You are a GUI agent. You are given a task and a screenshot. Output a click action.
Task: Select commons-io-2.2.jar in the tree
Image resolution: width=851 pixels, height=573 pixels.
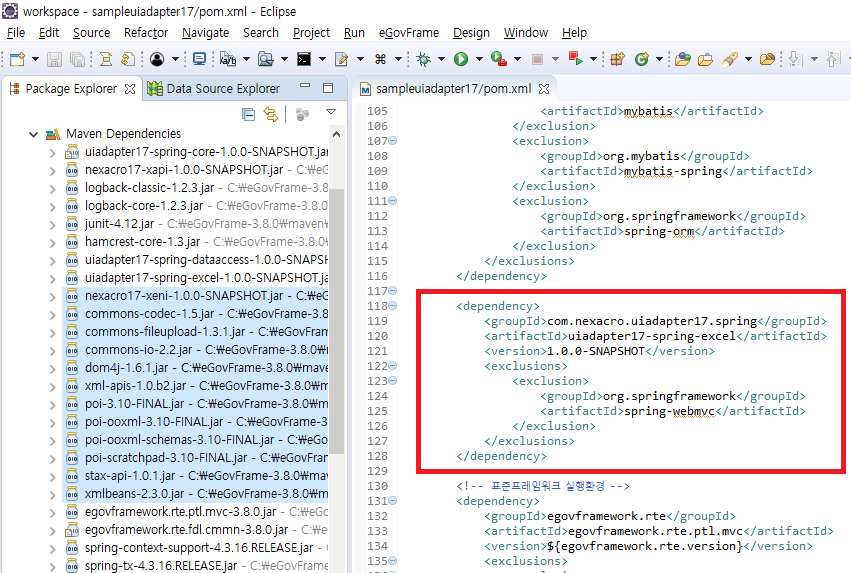coord(123,350)
